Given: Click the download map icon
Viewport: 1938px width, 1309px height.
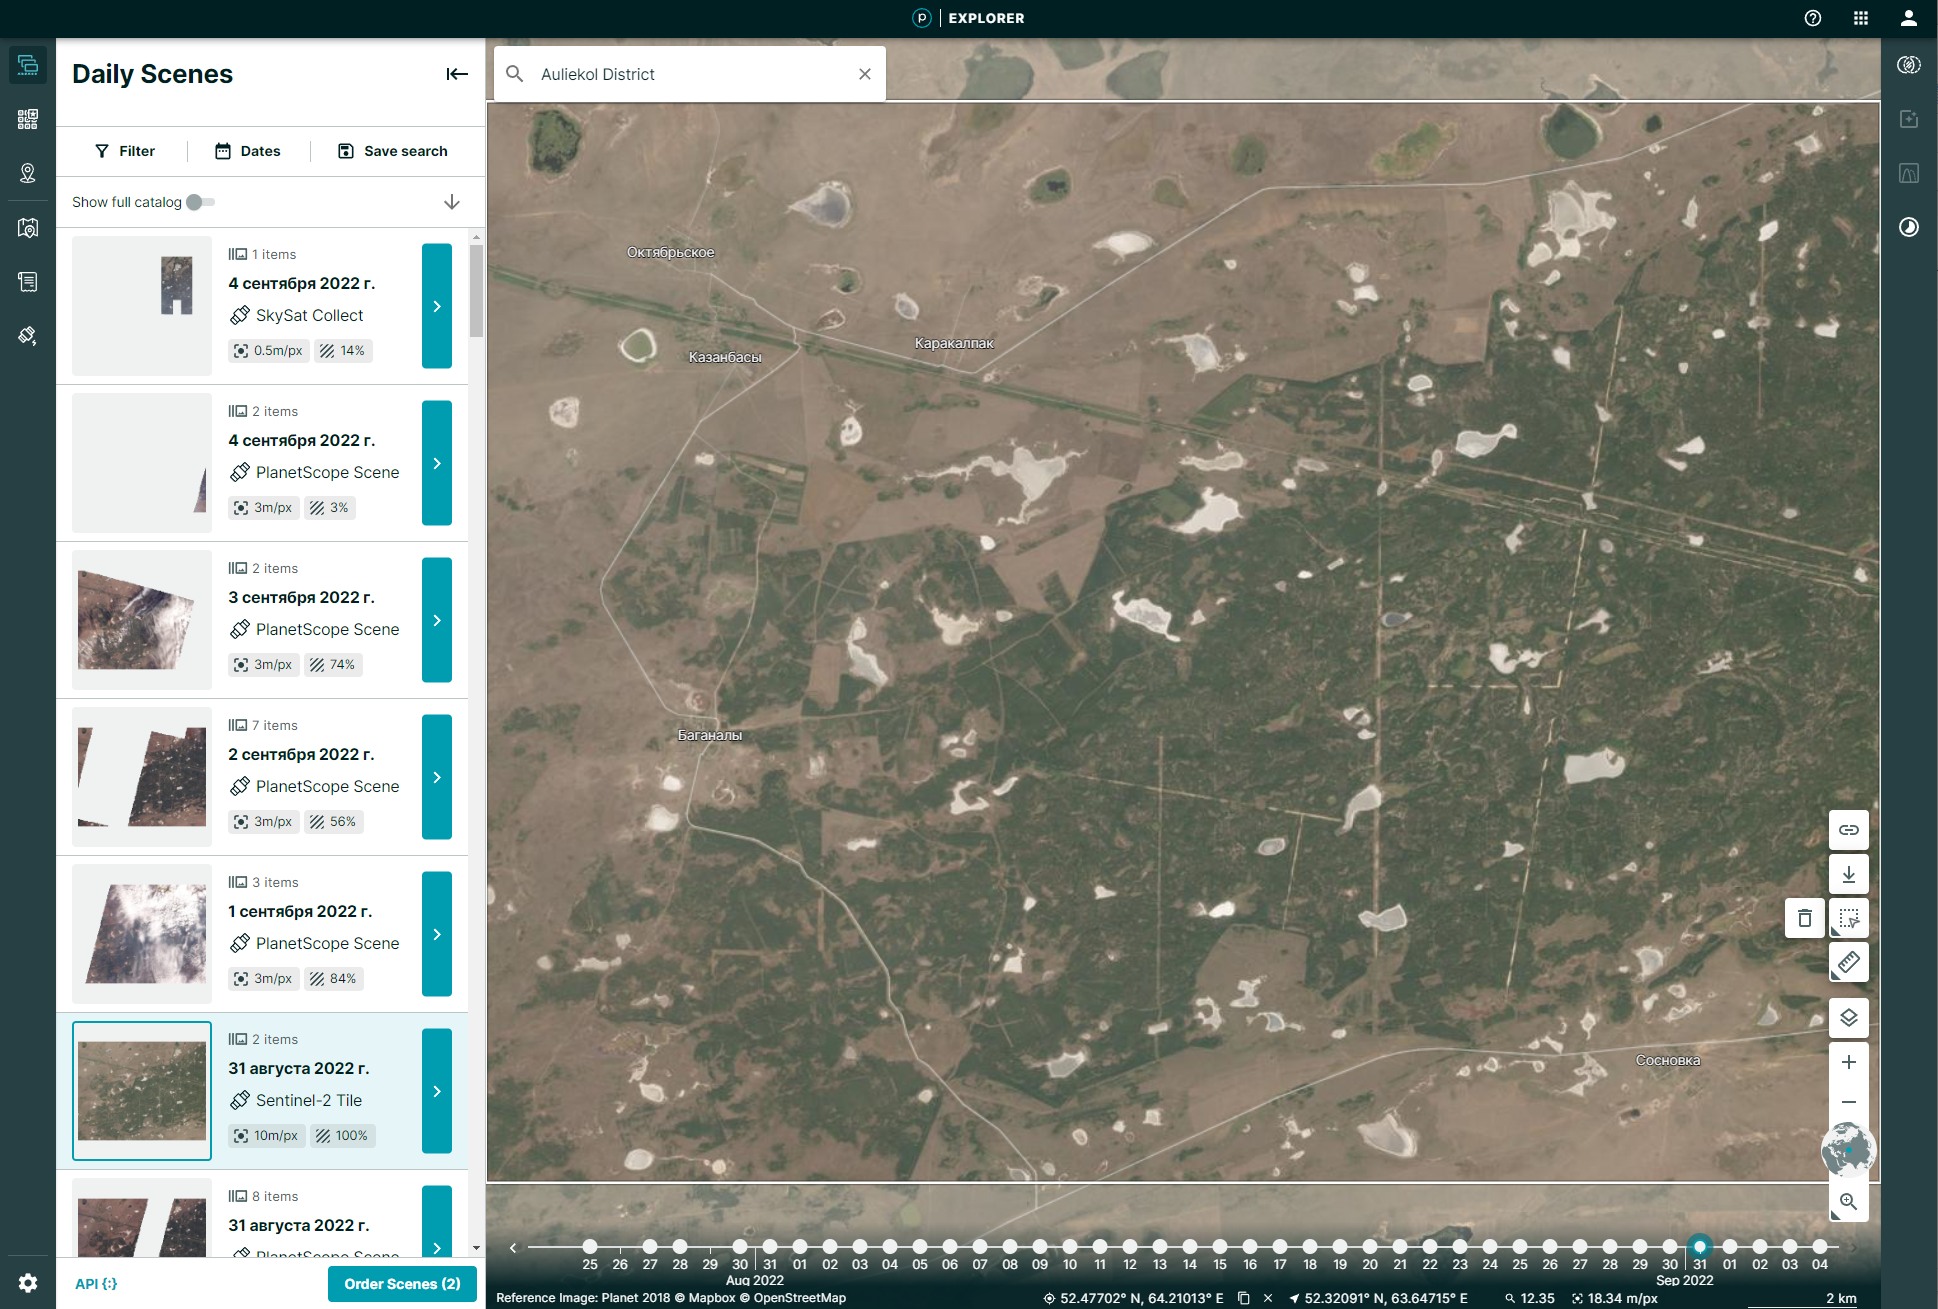Looking at the screenshot, I should click(x=1848, y=874).
